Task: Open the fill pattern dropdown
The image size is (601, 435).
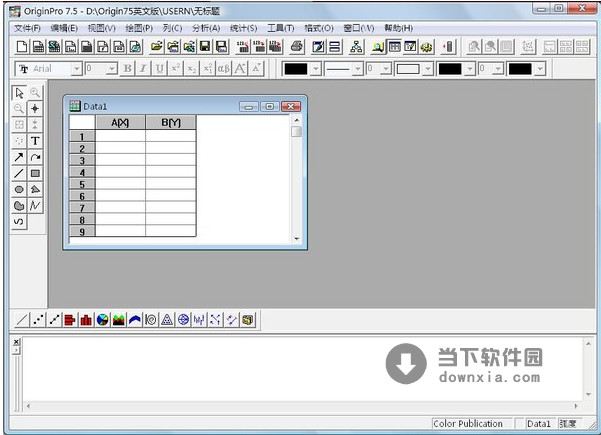Action: pyautogui.click(x=428, y=69)
